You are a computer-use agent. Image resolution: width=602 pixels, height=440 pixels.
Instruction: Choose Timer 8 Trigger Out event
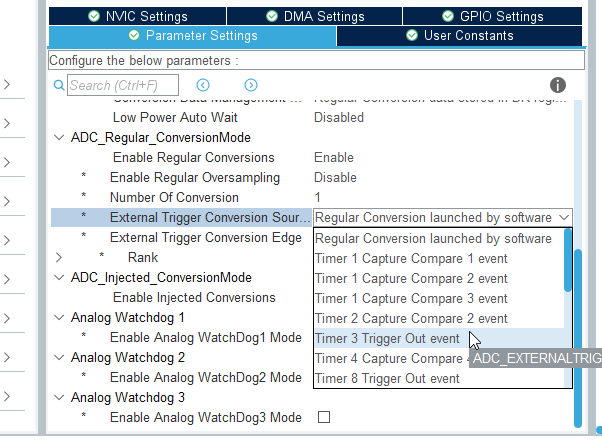coord(439,378)
